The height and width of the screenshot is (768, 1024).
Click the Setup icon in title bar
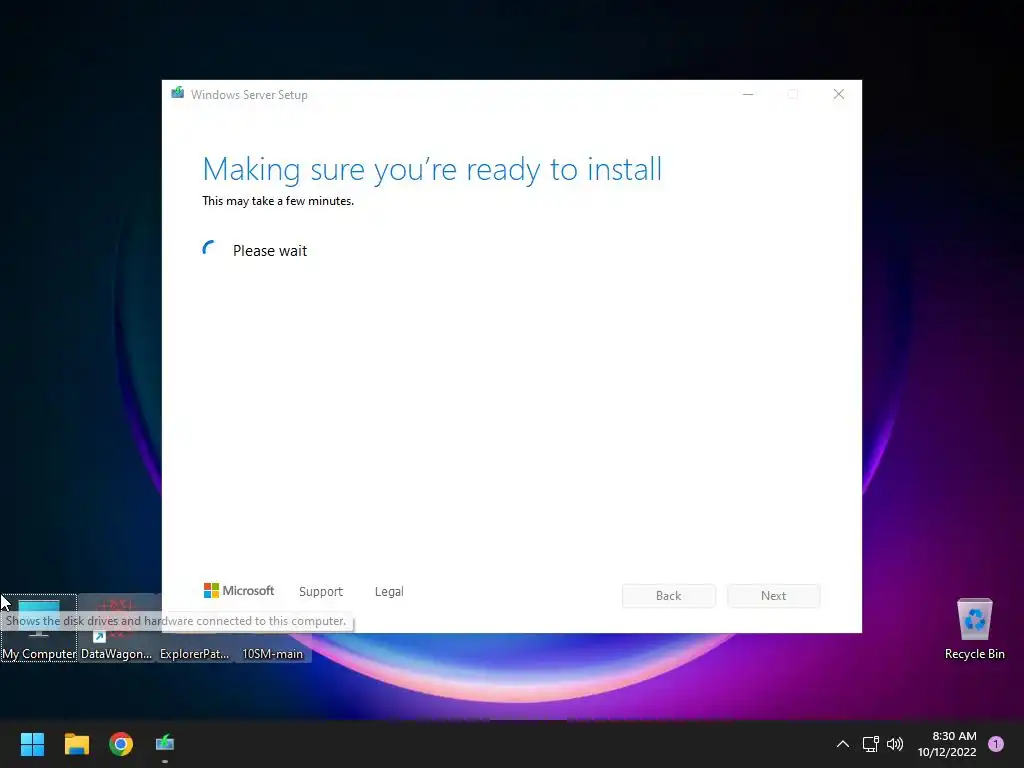(x=178, y=93)
